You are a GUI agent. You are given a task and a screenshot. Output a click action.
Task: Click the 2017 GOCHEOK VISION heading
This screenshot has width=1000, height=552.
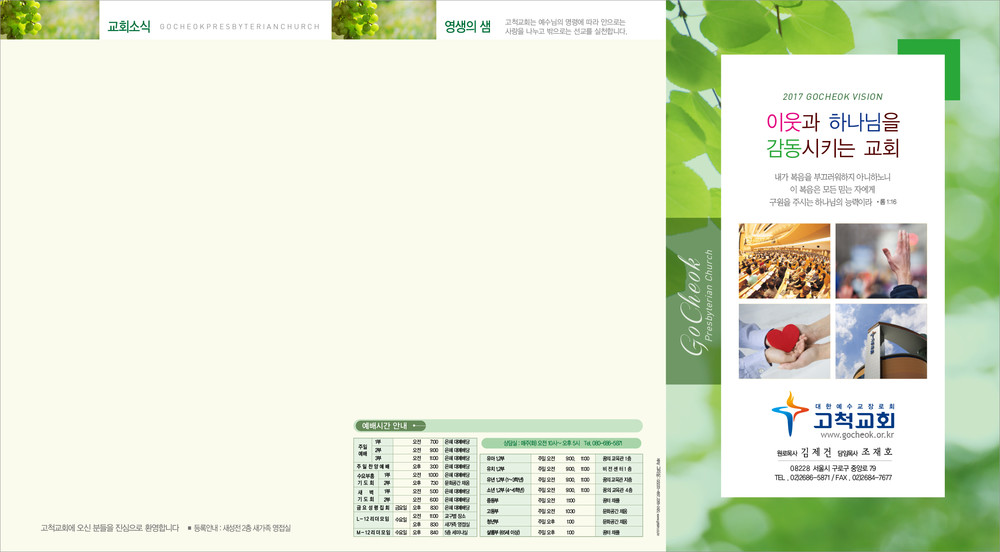832,97
